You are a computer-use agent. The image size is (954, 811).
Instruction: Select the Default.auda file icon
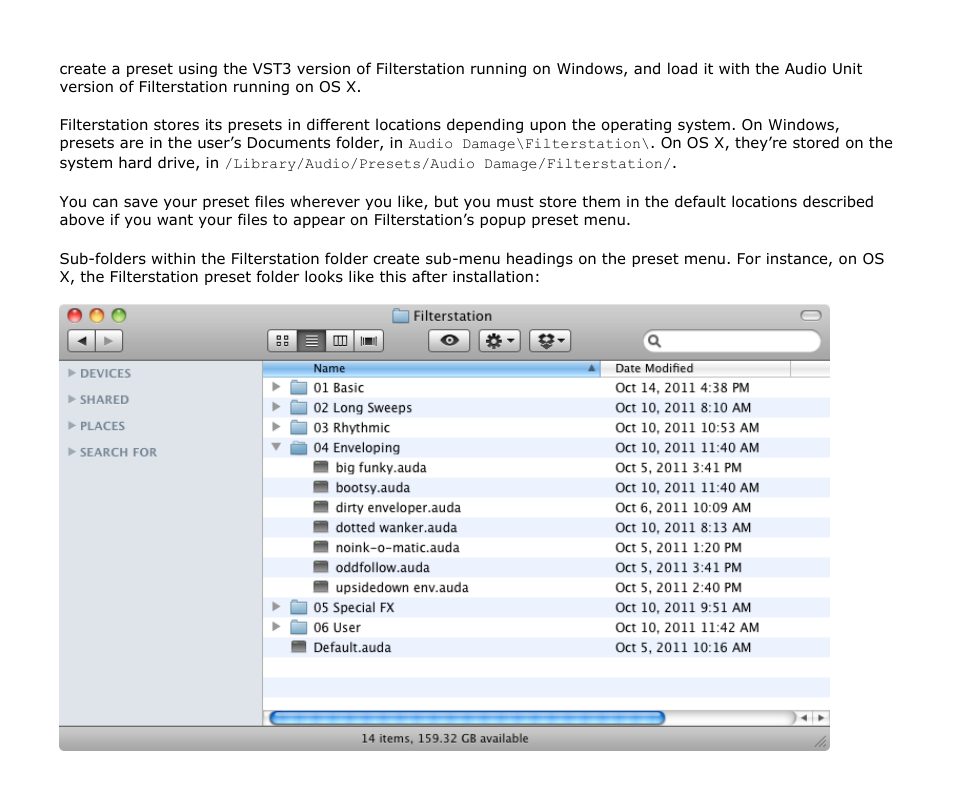pos(299,647)
